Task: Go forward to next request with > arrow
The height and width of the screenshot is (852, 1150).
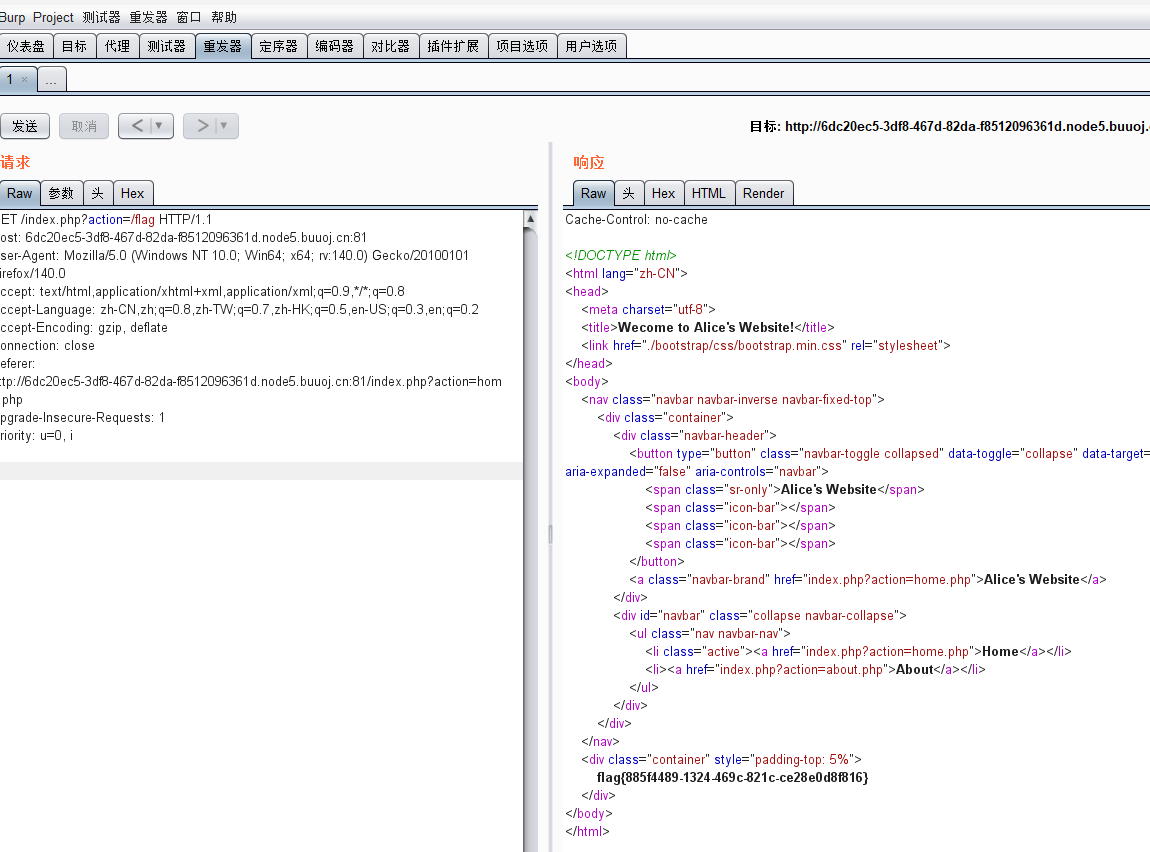Action: coord(202,126)
